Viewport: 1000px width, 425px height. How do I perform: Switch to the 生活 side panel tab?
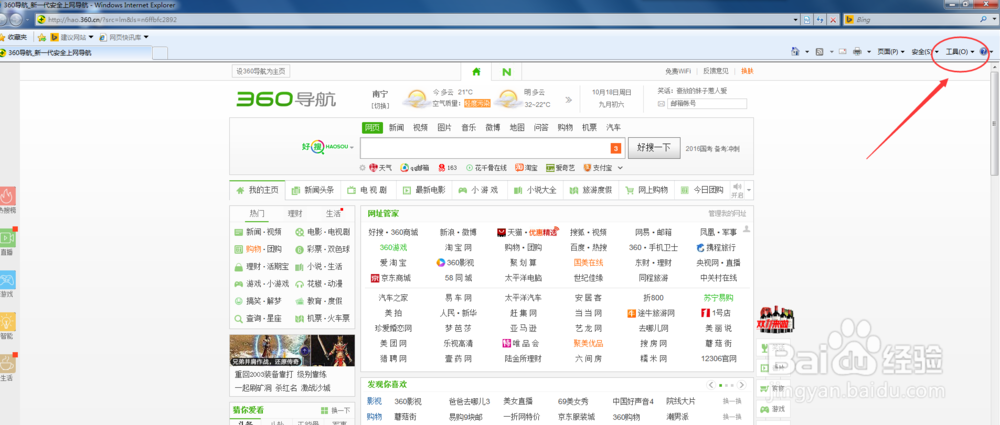[332, 213]
